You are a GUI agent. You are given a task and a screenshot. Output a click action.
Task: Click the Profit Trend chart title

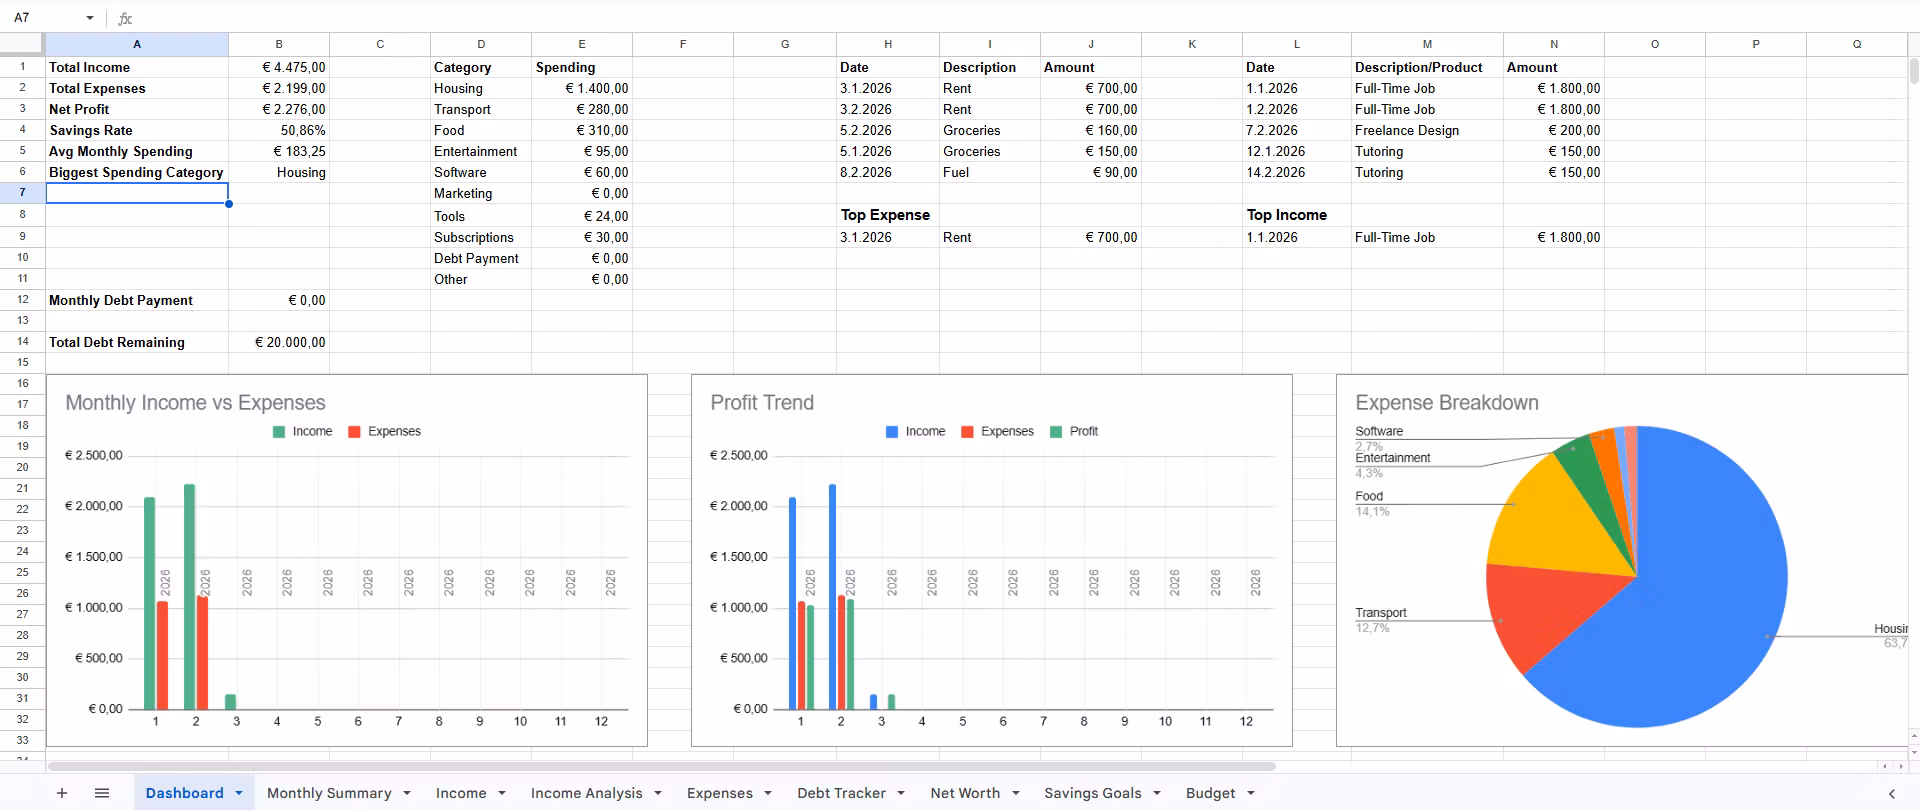762,403
